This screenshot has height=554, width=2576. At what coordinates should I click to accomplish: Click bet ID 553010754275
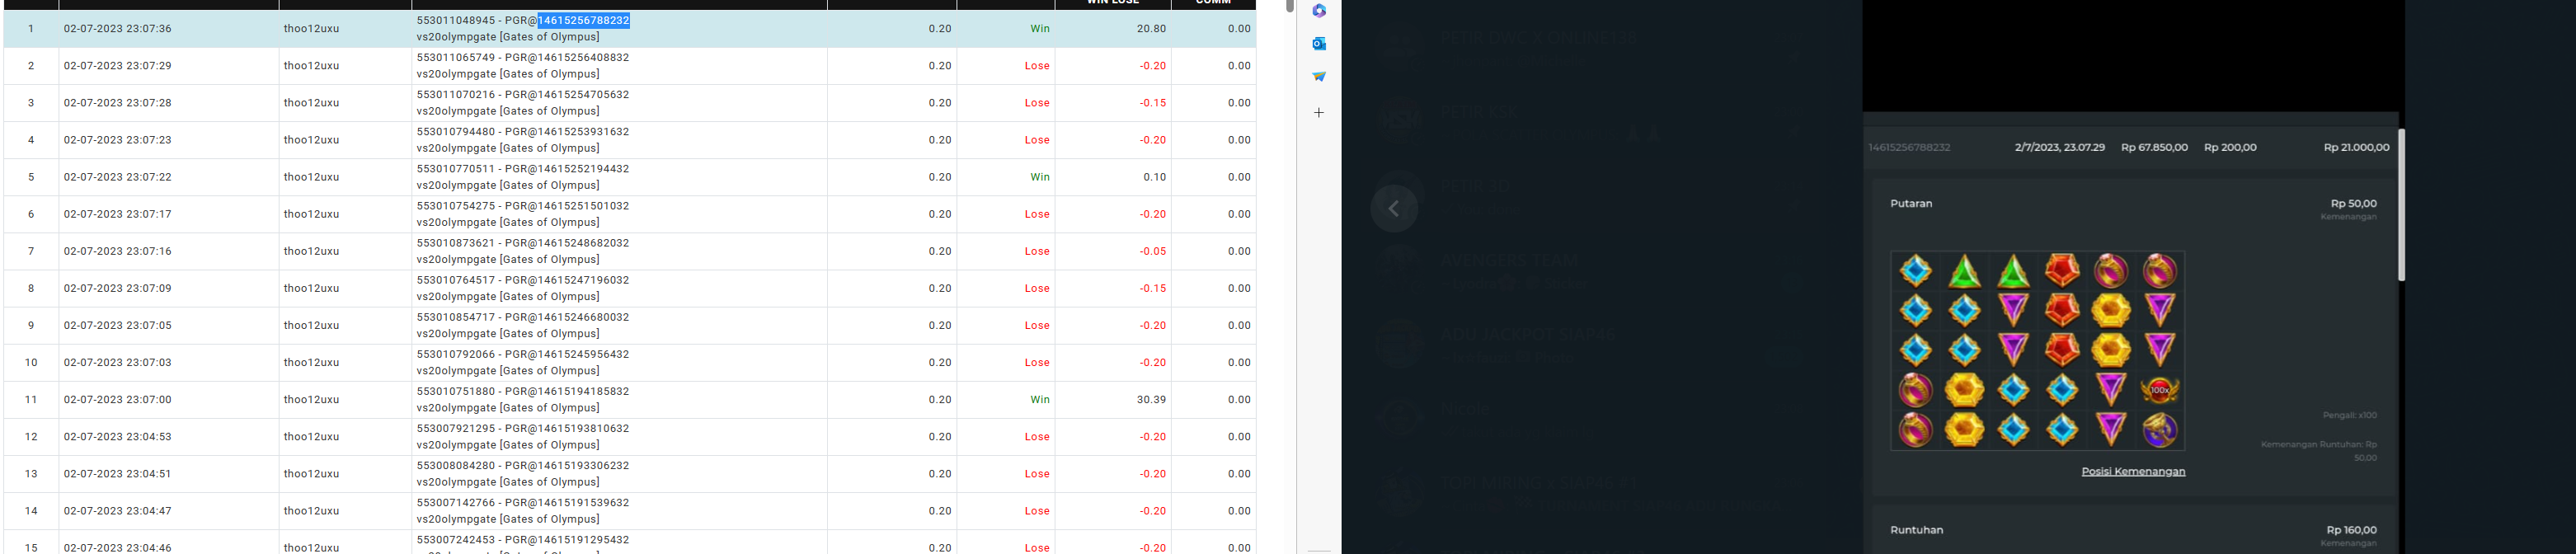(x=456, y=206)
